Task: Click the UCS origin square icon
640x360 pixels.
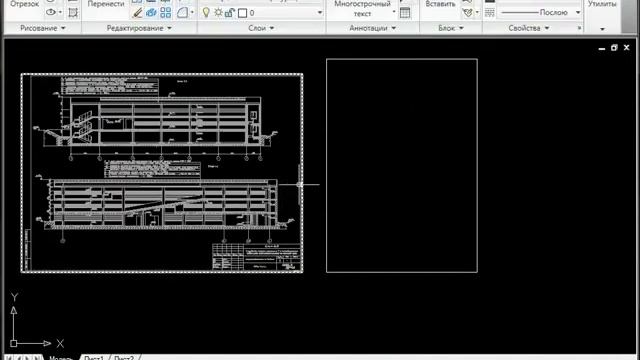Action: (13, 344)
